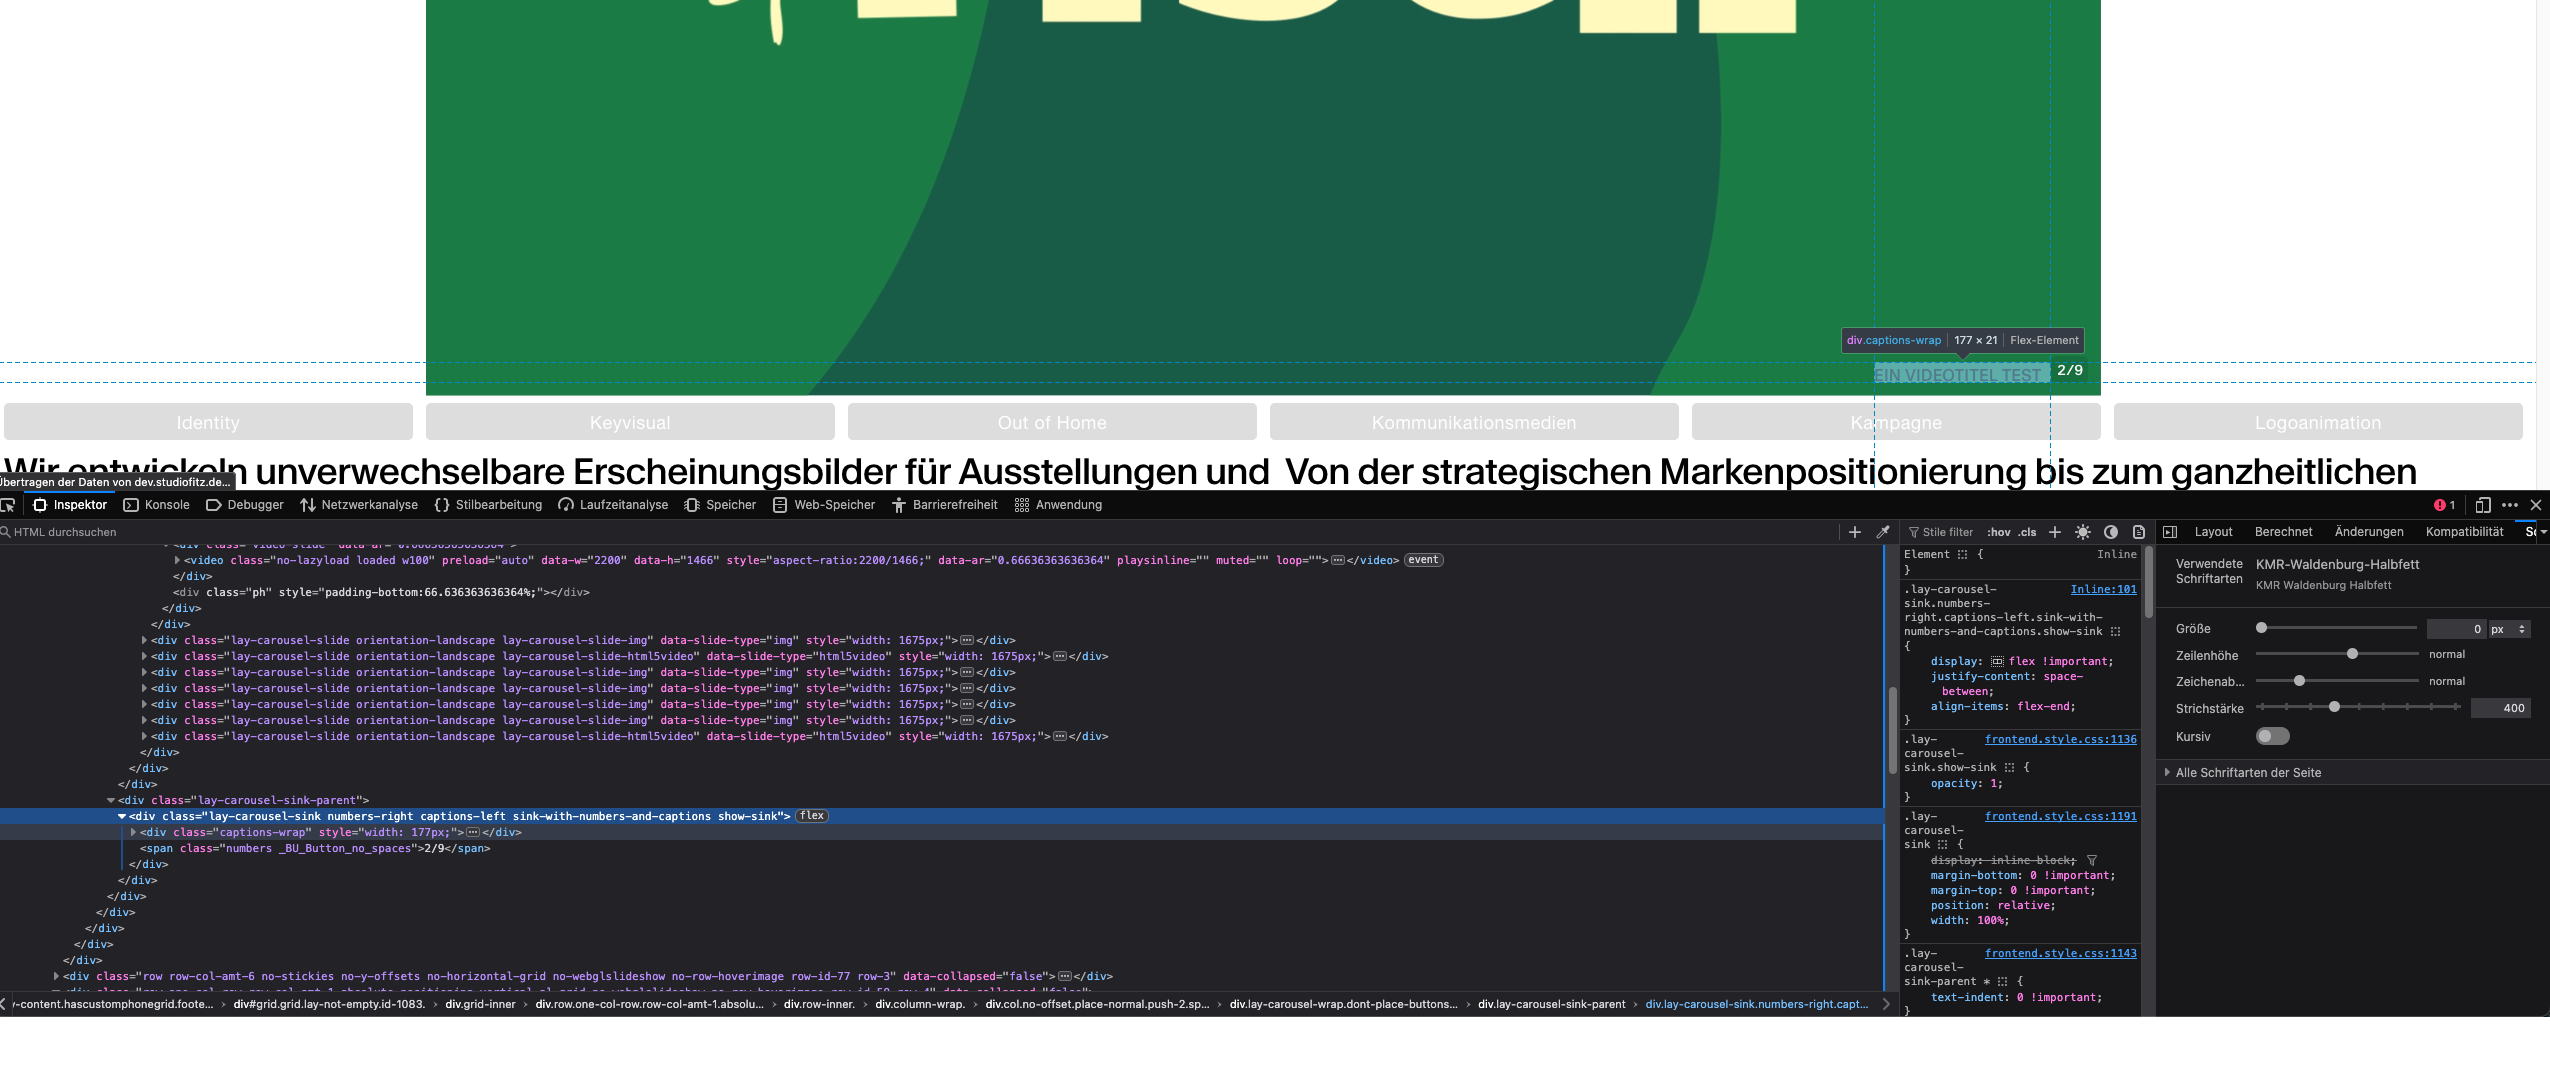Image resolution: width=2550 pixels, height=1083 pixels.
Task: Click the responsive design mode icon
Action: coord(2483,505)
